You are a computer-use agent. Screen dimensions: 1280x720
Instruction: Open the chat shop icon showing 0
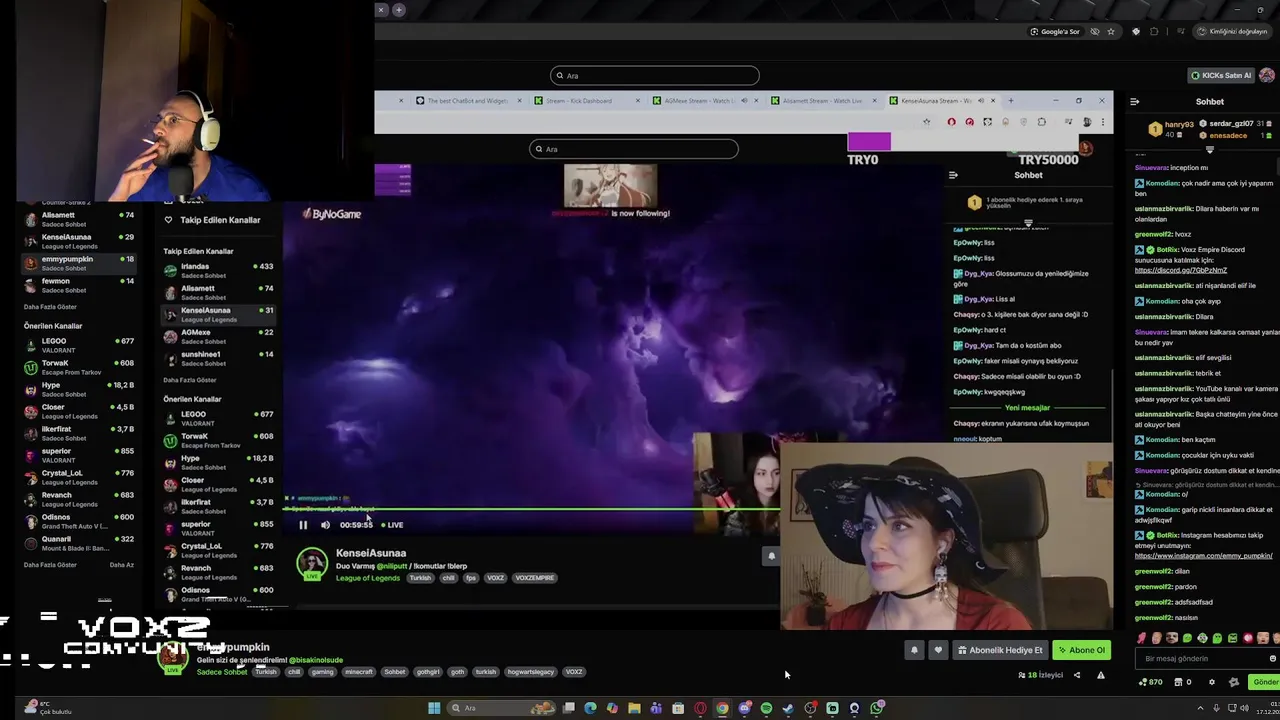click(1182, 682)
